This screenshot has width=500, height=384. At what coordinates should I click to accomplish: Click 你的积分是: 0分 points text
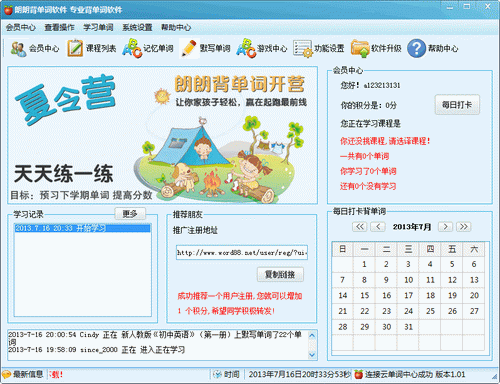368,106
